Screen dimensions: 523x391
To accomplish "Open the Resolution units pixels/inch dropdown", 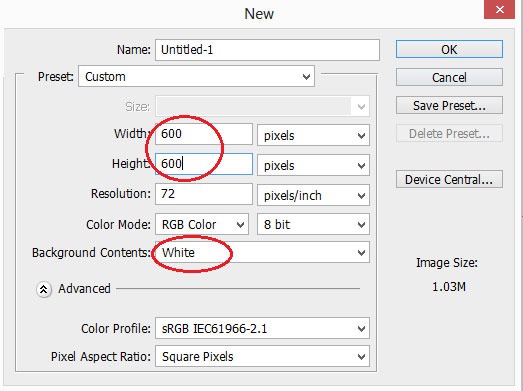I will click(313, 195).
